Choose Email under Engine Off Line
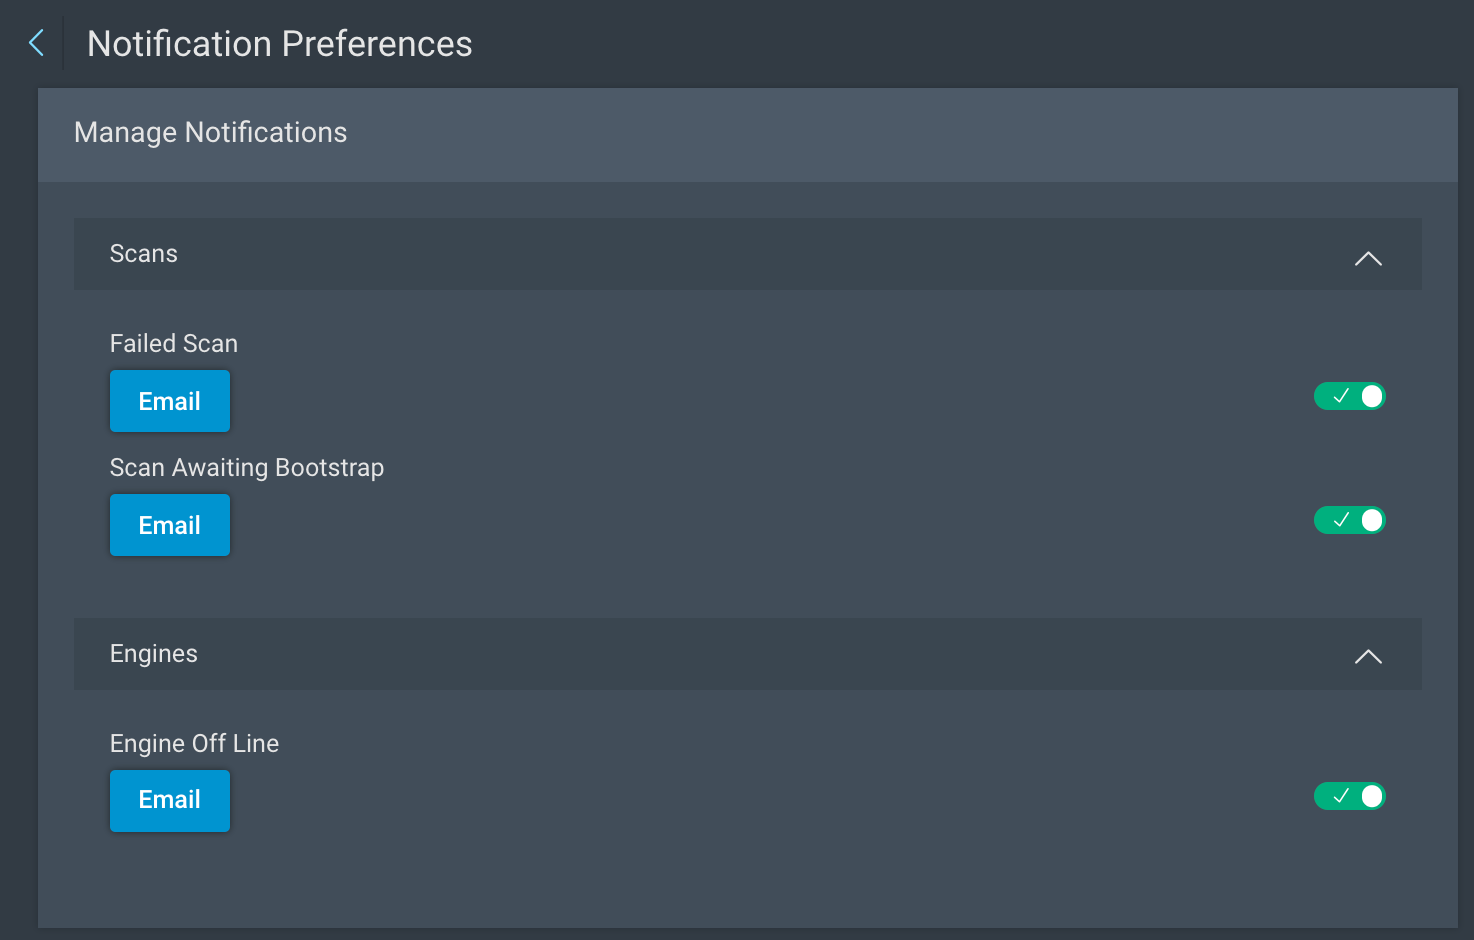 point(170,800)
